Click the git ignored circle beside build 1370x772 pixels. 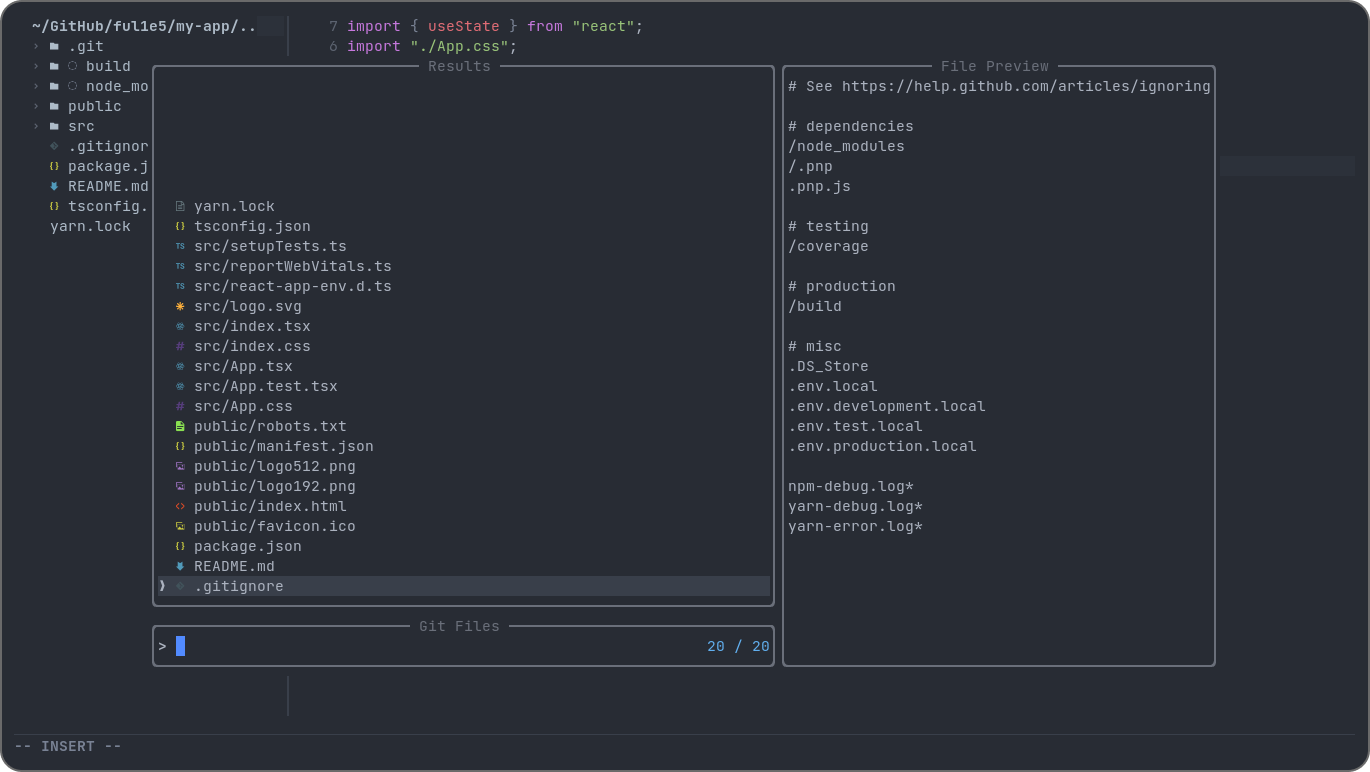point(72,66)
